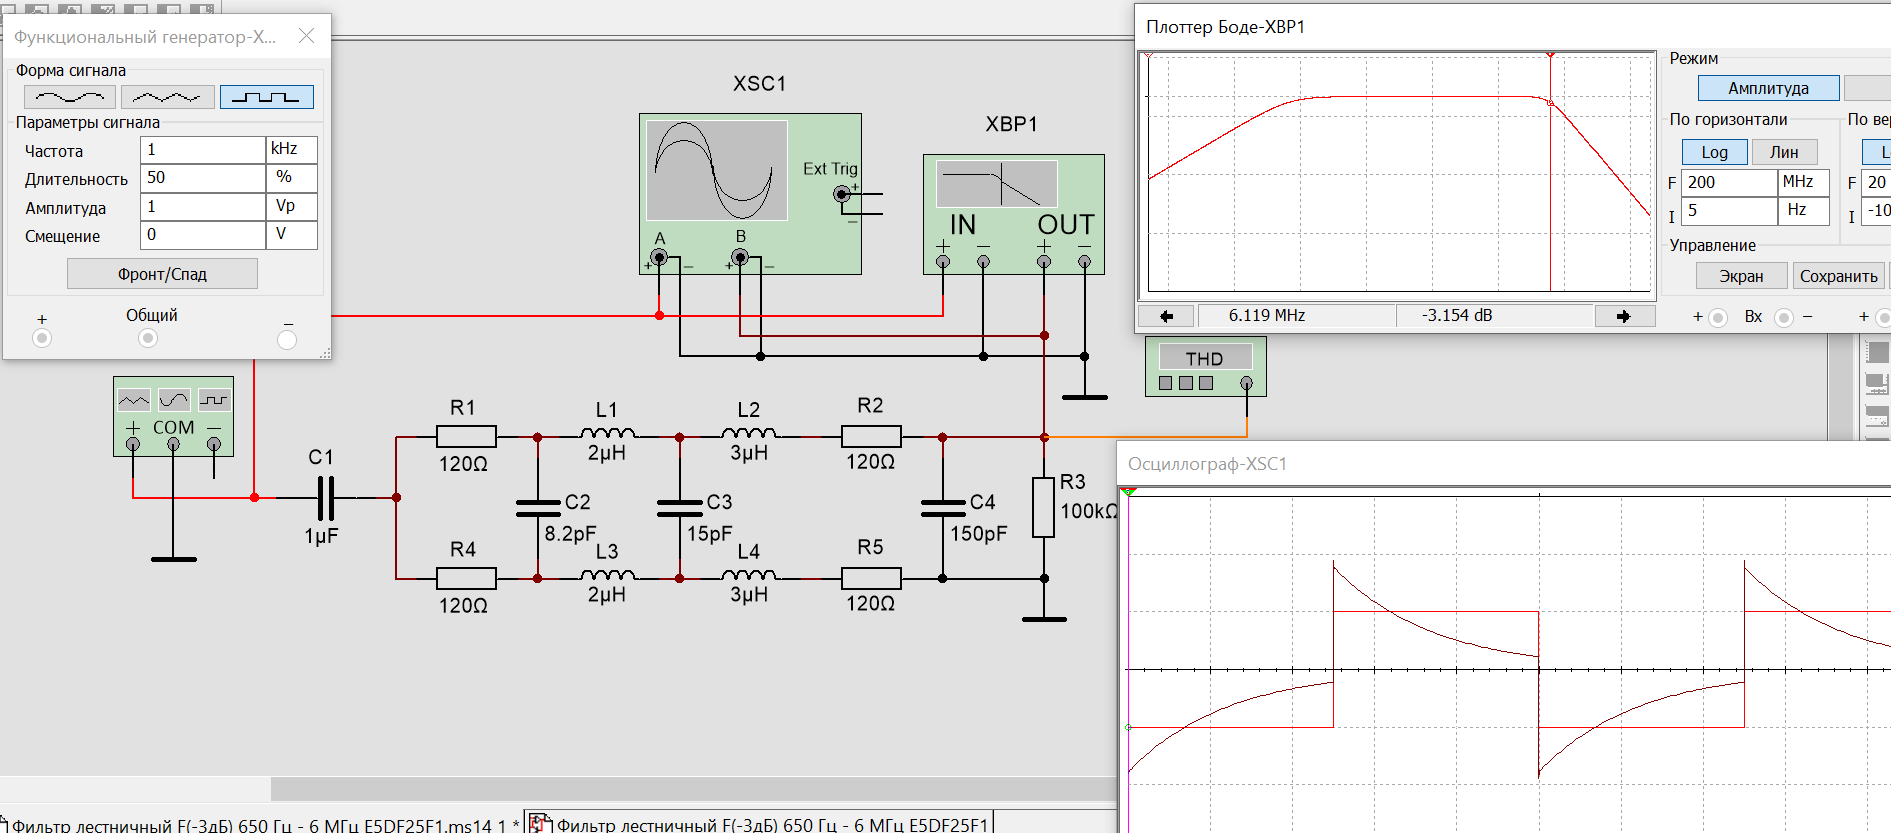Screen dimensions: 1891x833
Task: Click the Ext Trig terminal on XSC1
Action: tap(842, 194)
